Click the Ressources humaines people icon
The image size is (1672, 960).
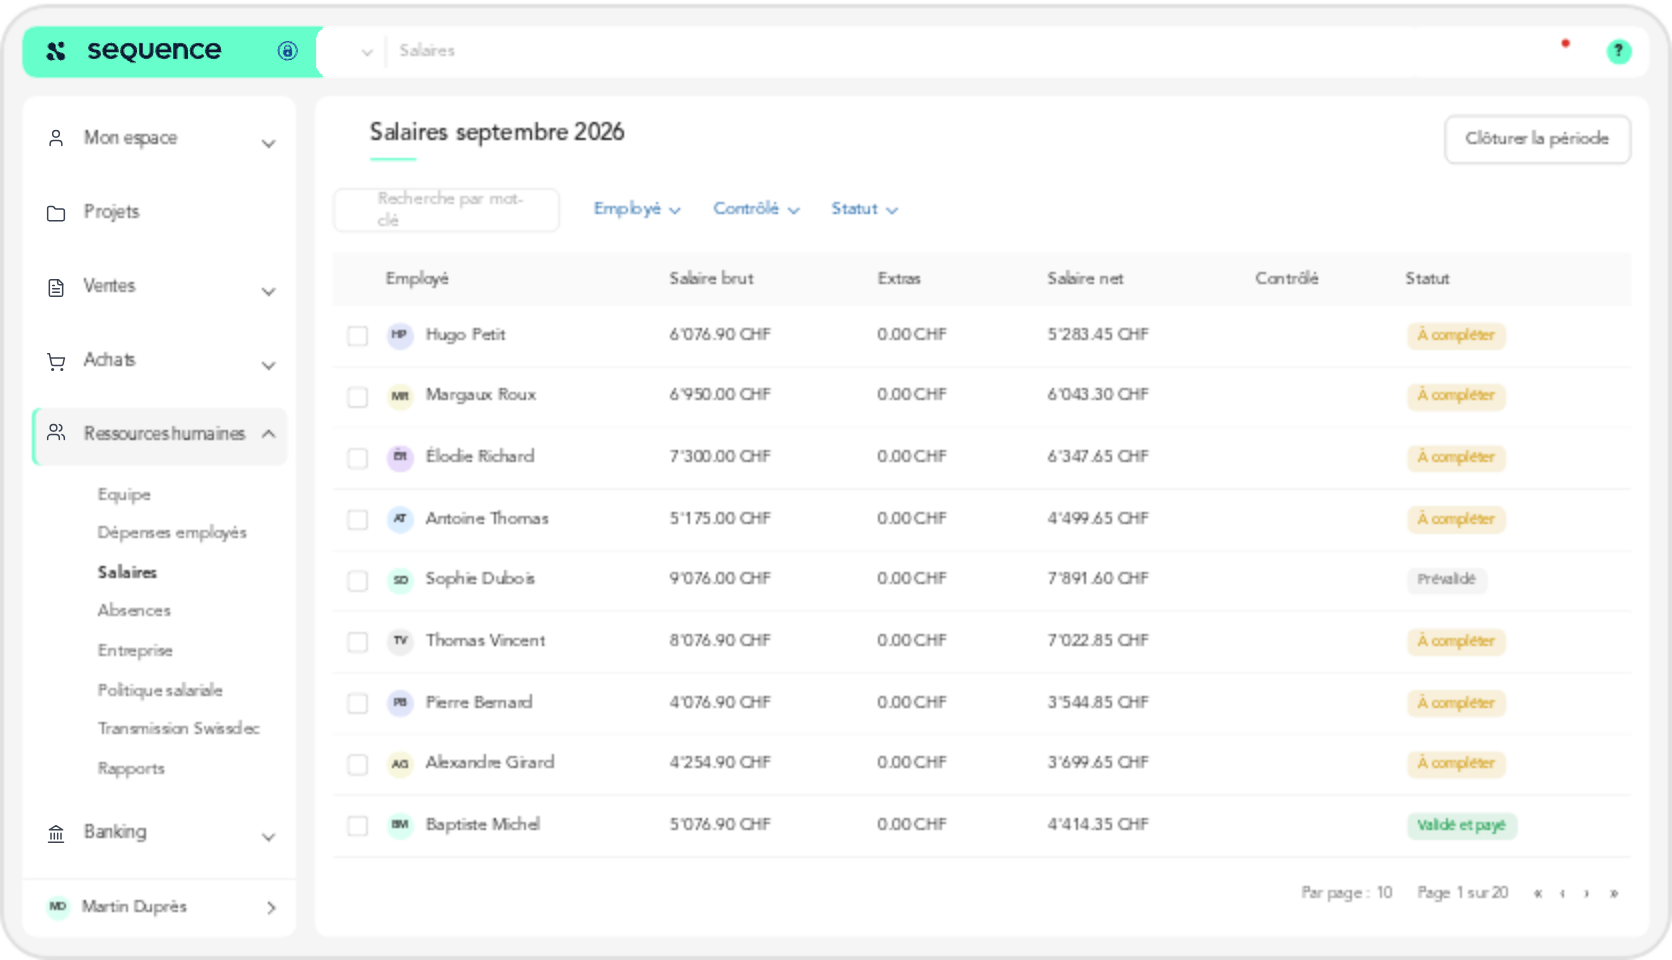[x=56, y=433]
